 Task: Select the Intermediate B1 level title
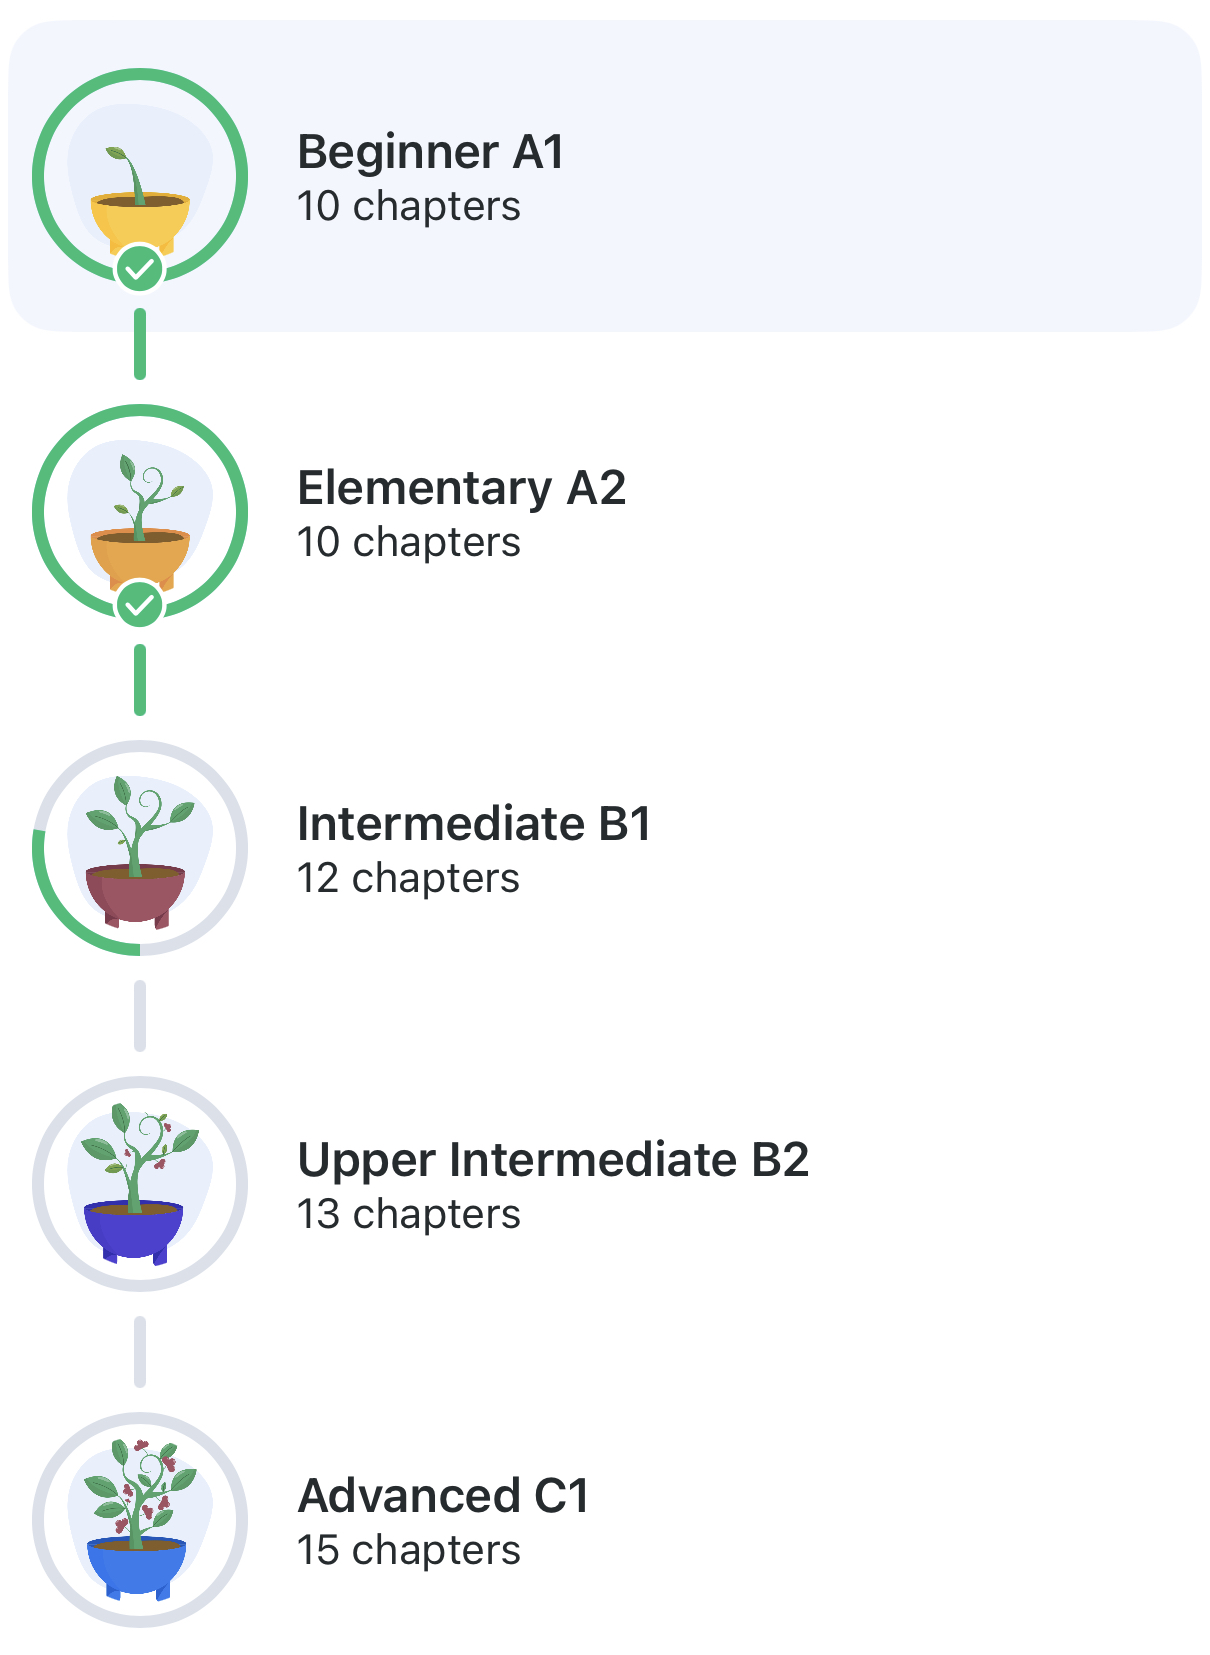point(474,824)
